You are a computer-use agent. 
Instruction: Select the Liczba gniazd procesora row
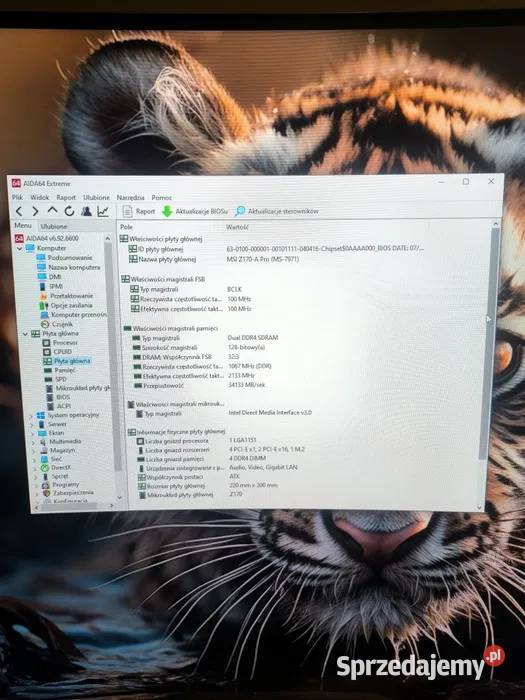coord(196,441)
